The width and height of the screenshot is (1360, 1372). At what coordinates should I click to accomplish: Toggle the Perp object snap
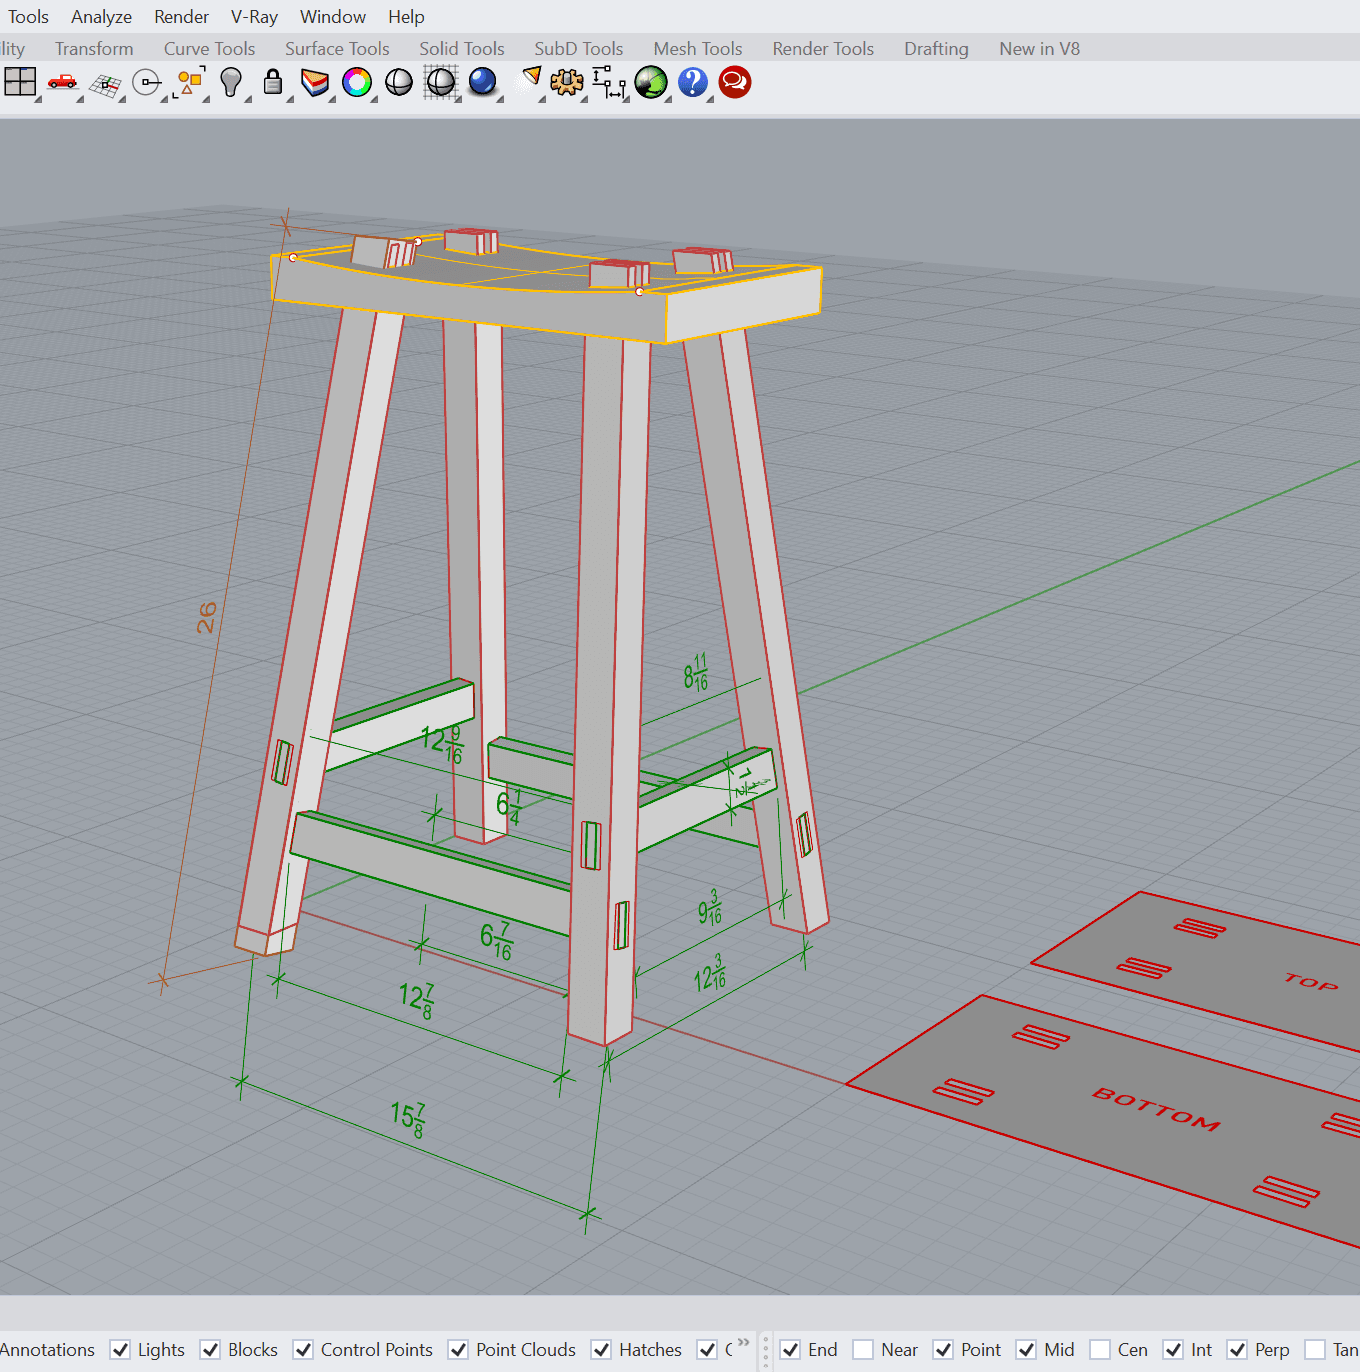click(x=1237, y=1350)
